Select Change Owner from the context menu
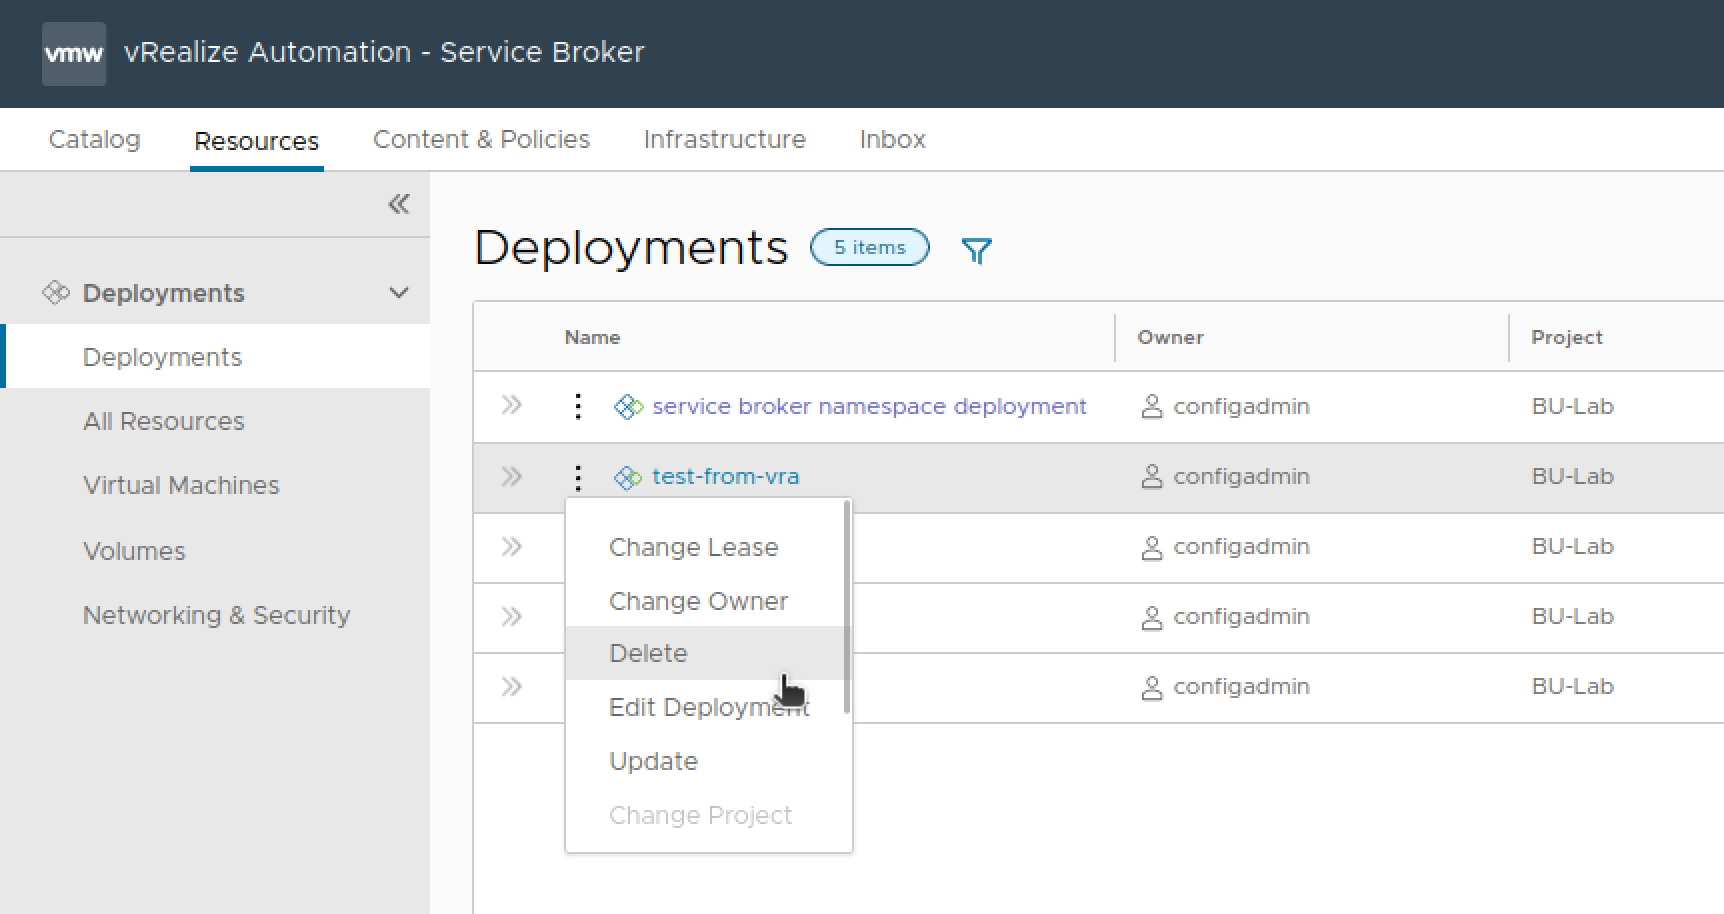Viewport: 1724px width, 914px height. [x=698, y=601]
